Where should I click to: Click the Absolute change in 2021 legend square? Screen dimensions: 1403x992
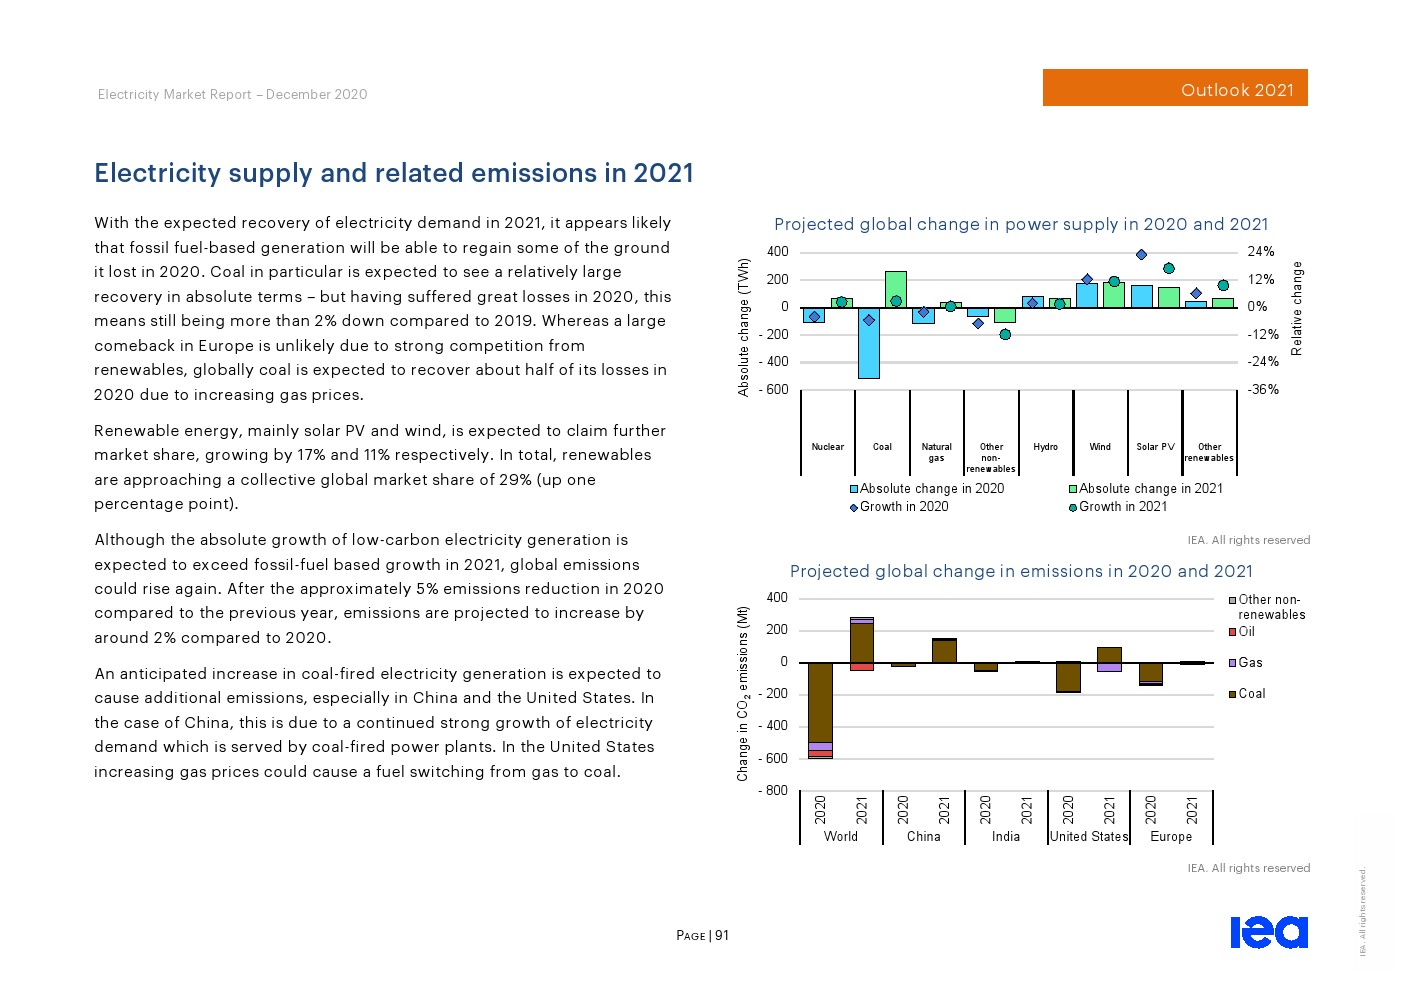pos(1073,489)
